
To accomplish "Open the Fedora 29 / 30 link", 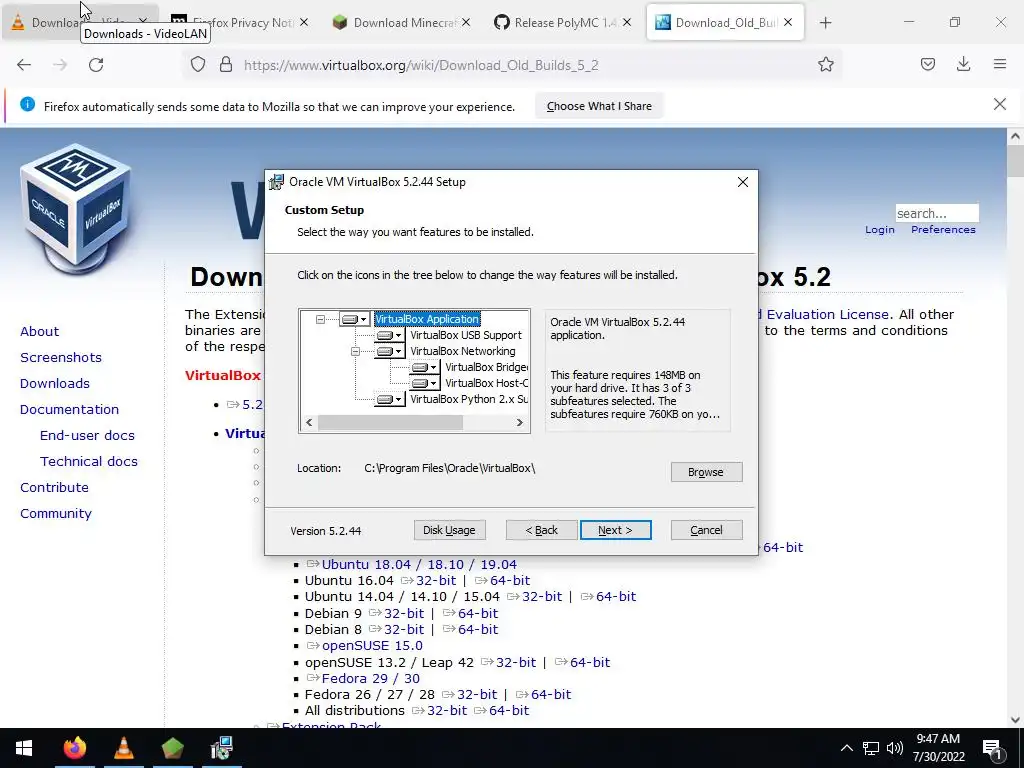I will [370, 679].
